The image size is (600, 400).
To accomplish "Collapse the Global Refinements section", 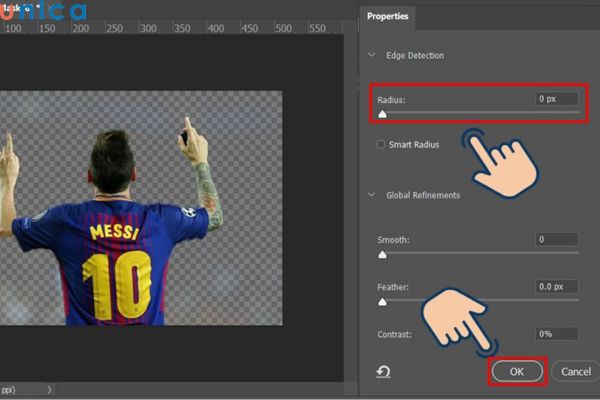I will [x=373, y=195].
